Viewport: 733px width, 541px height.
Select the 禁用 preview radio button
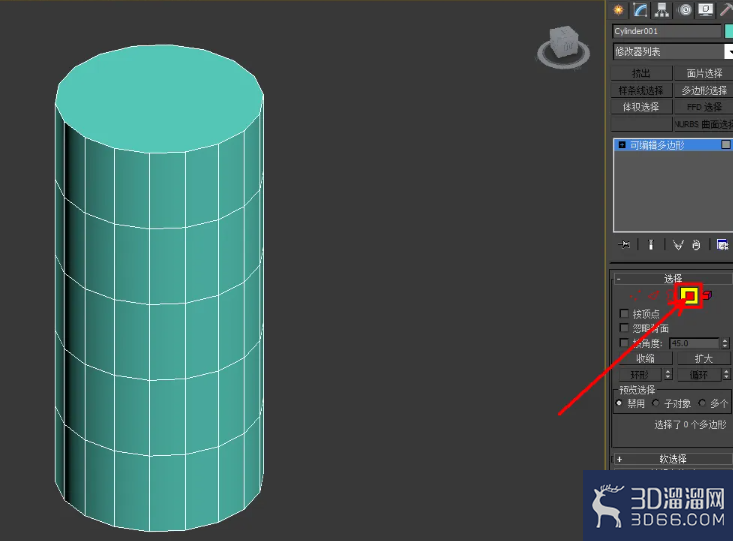tap(619, 403)
